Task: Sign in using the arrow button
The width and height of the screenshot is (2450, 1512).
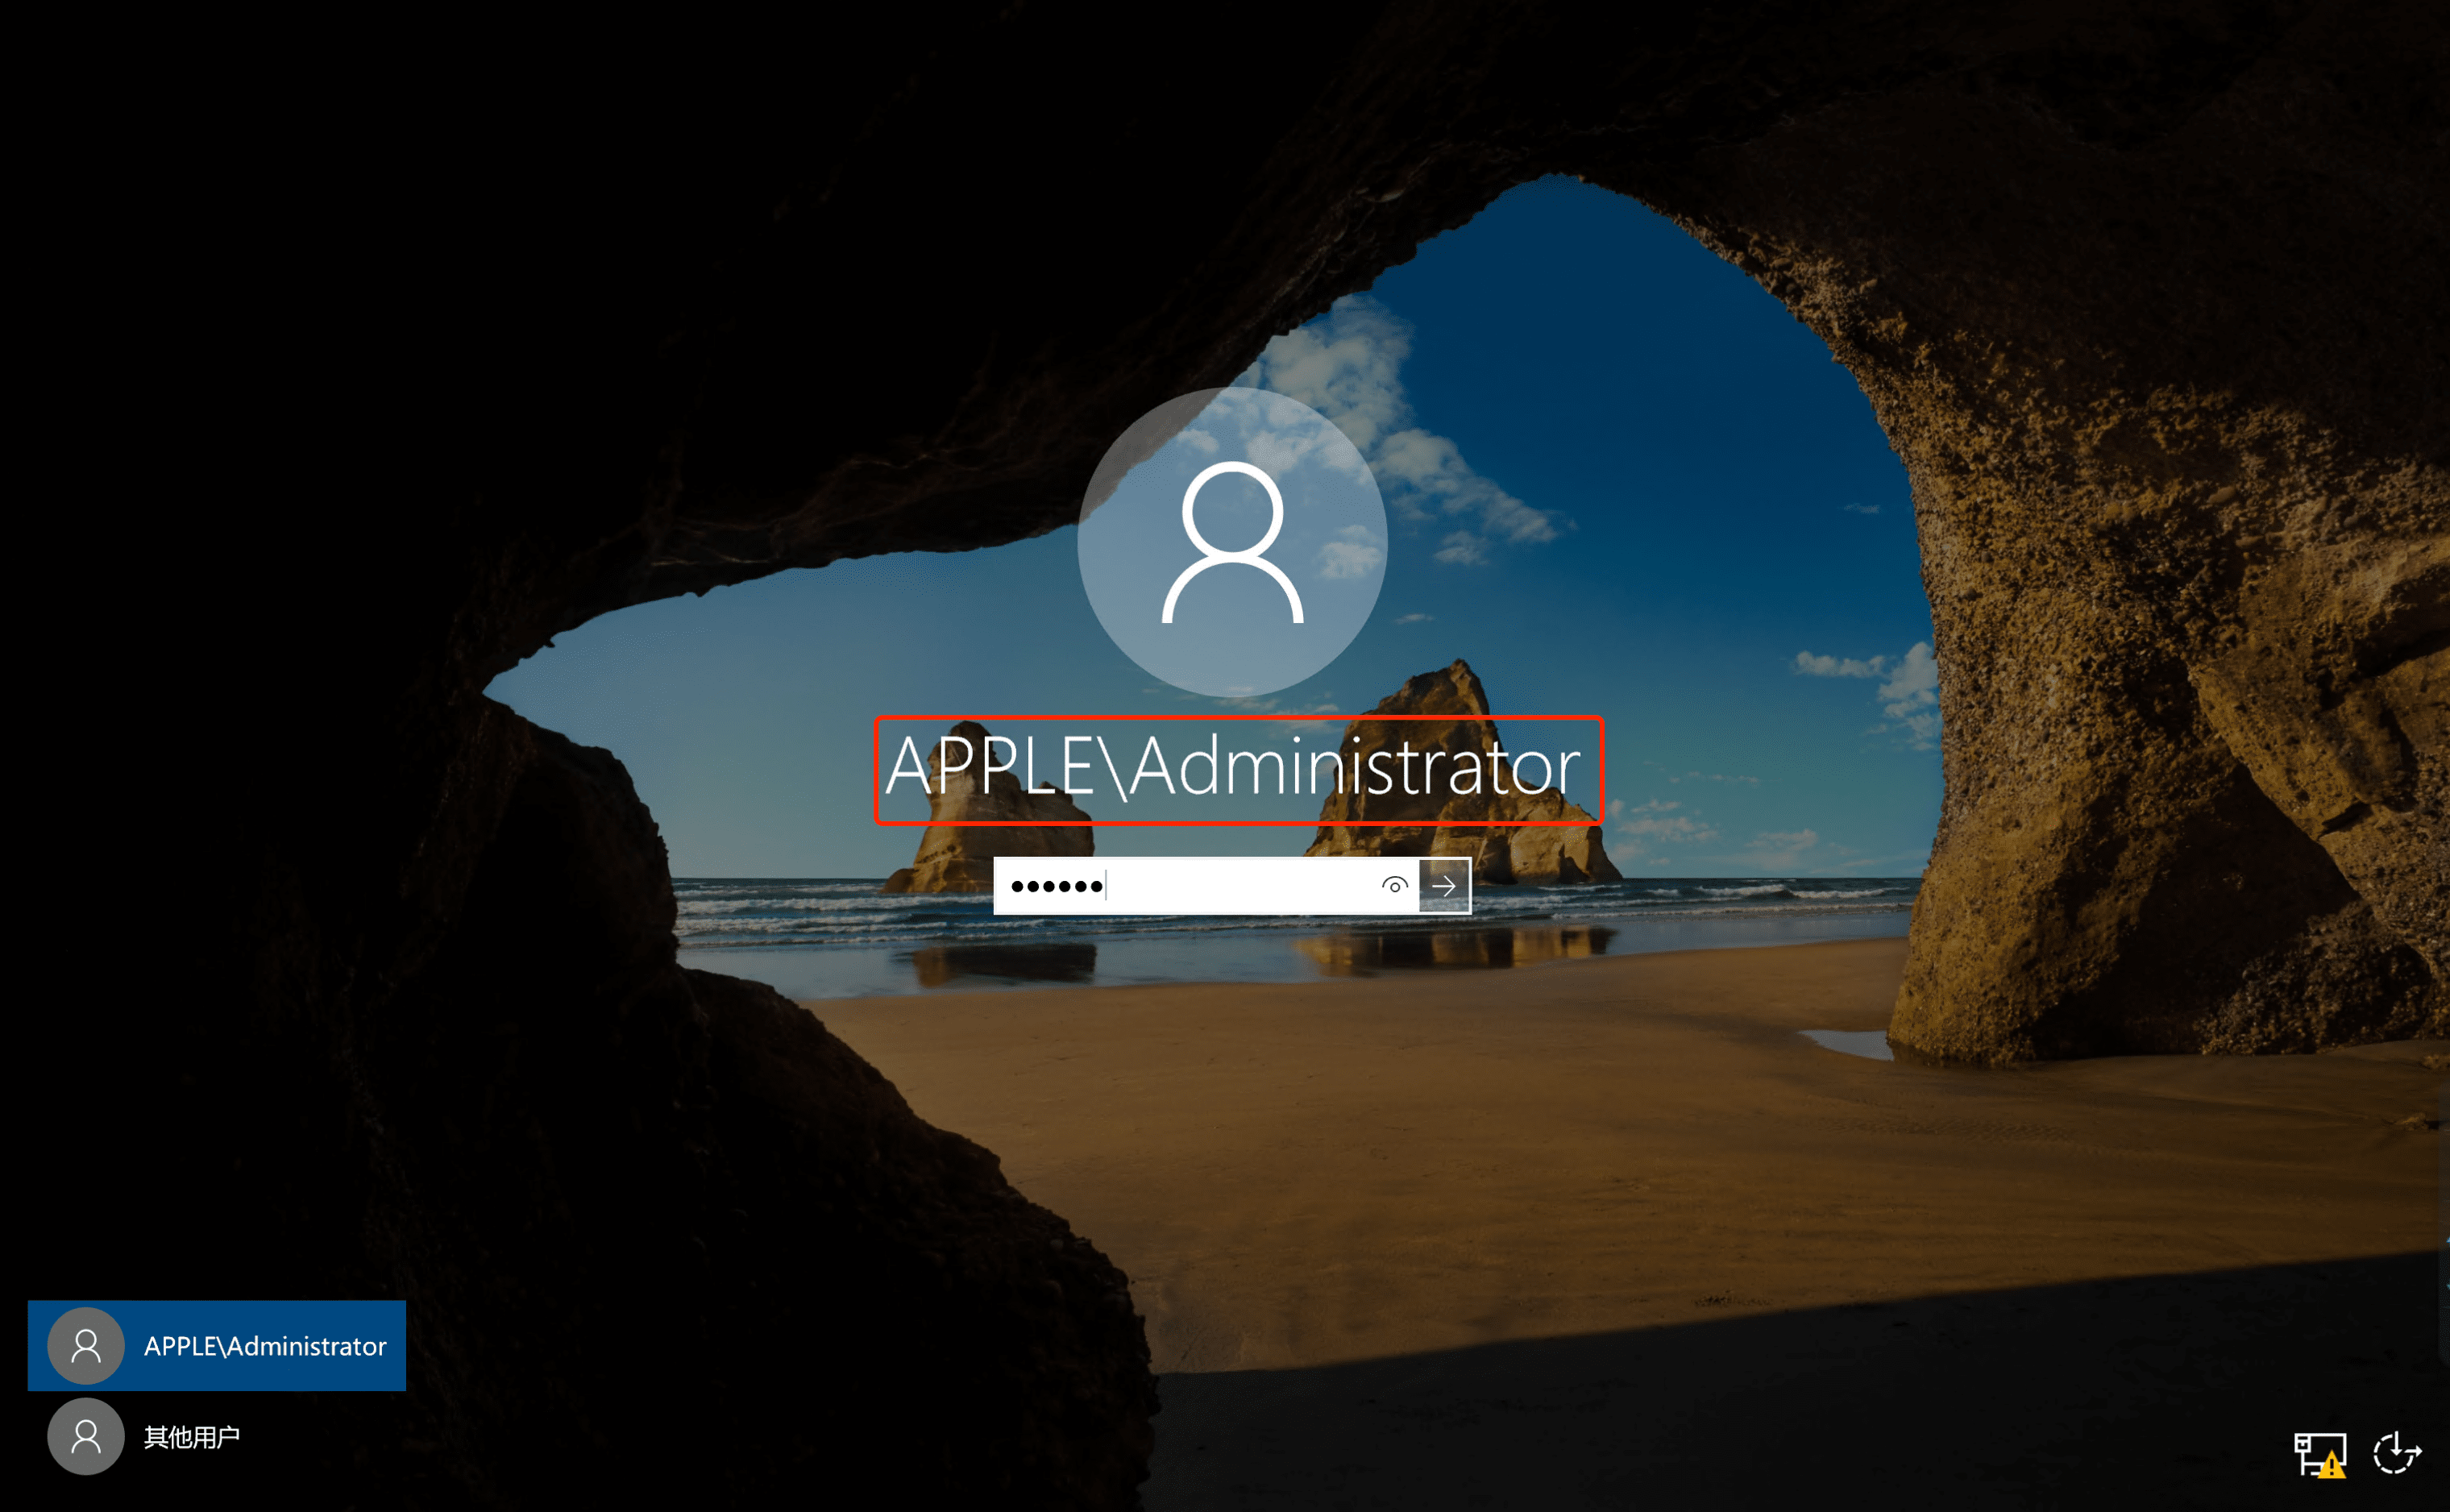Action: coord(1444,886)
